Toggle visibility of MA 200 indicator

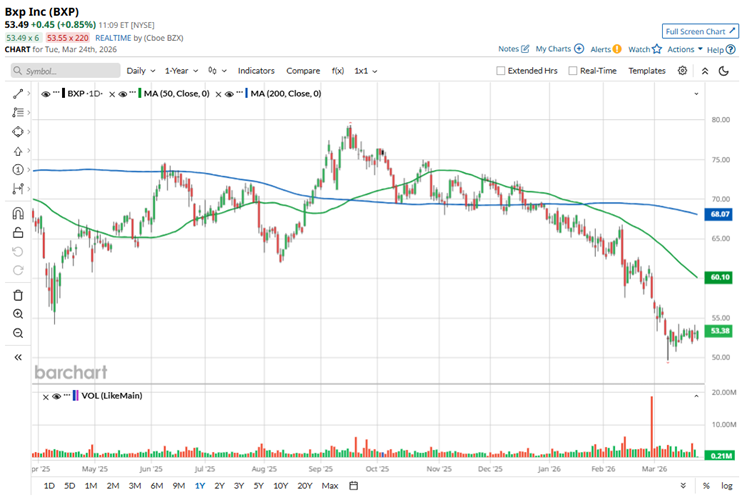coord(229,94)
